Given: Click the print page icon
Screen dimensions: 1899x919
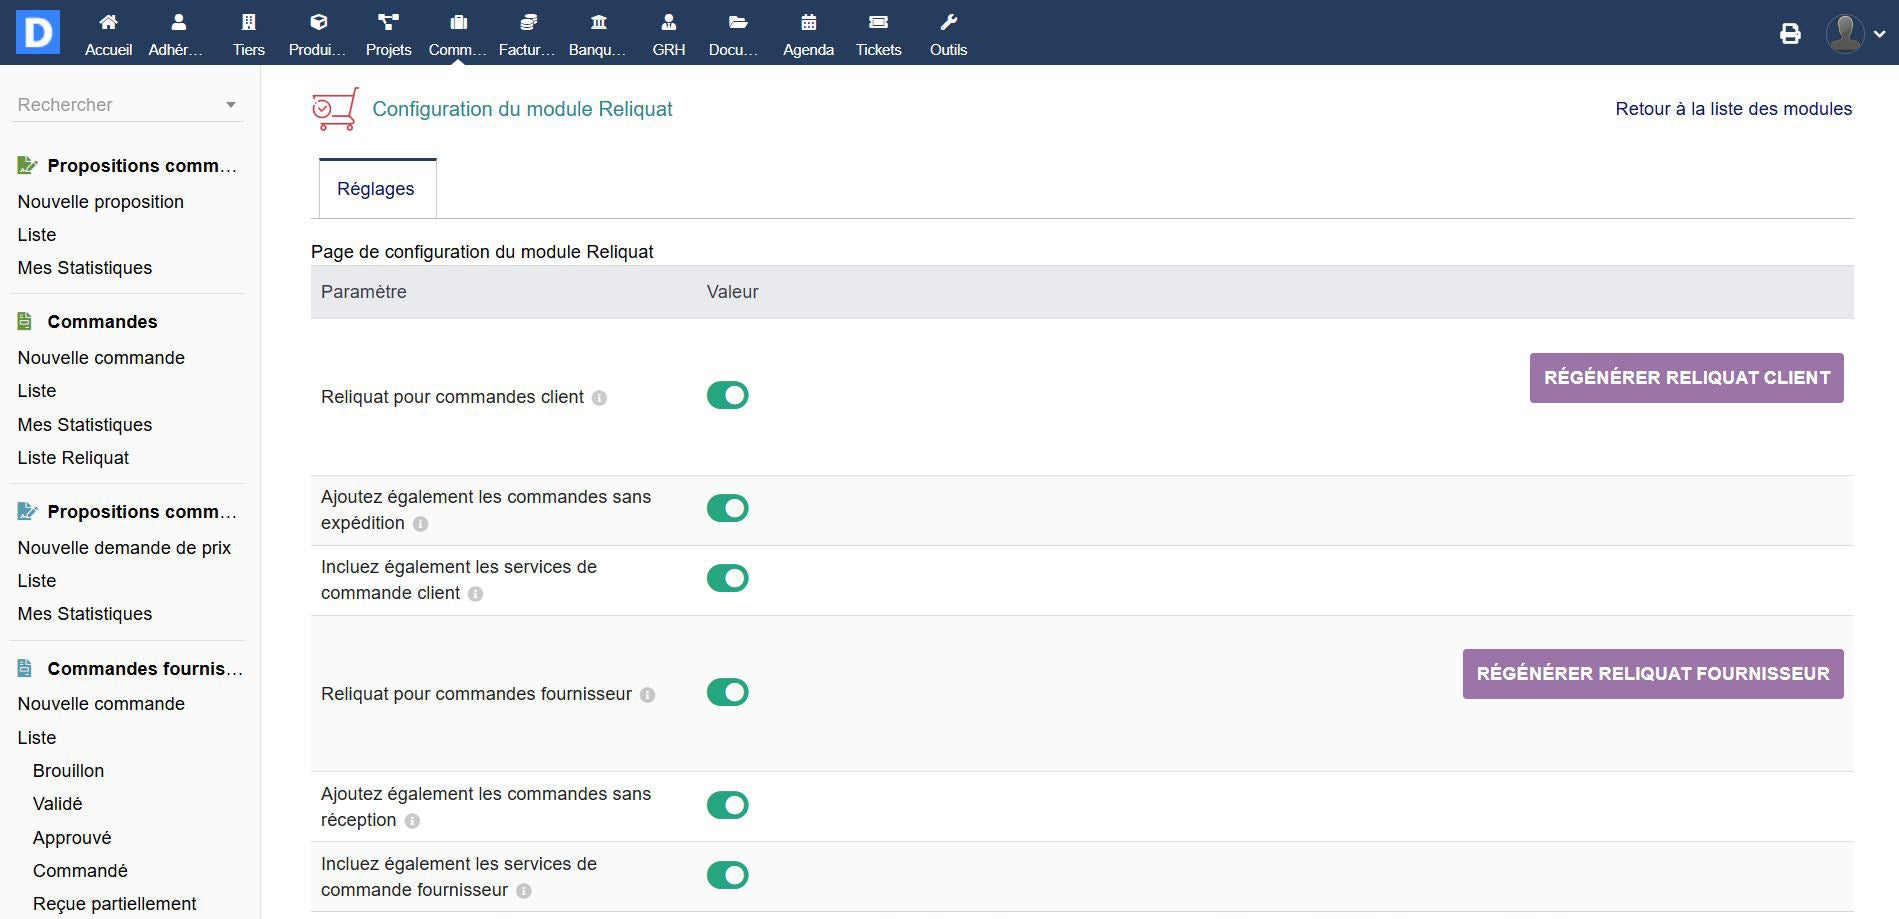Looking at the screenshot, I should (x=1790, y=34).
